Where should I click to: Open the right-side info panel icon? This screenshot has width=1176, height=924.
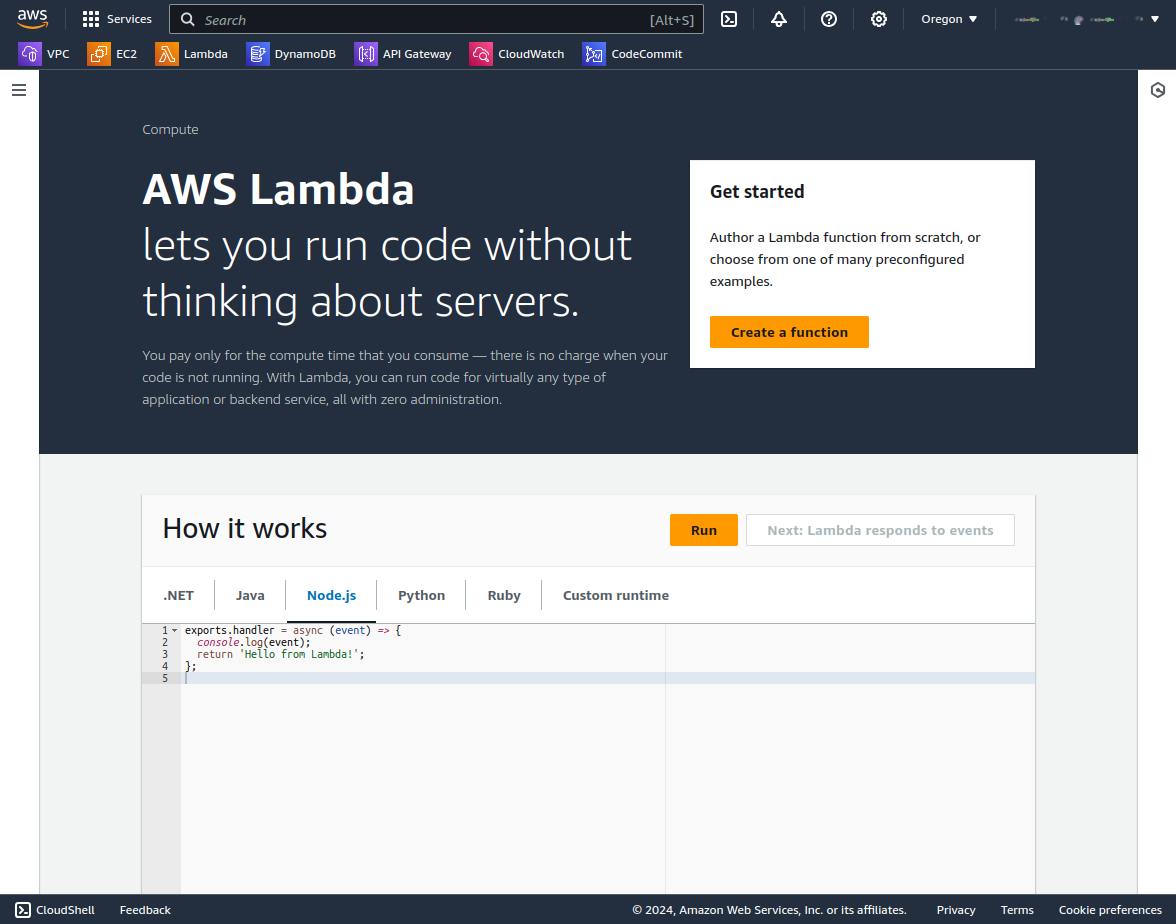coord(1157,90)
